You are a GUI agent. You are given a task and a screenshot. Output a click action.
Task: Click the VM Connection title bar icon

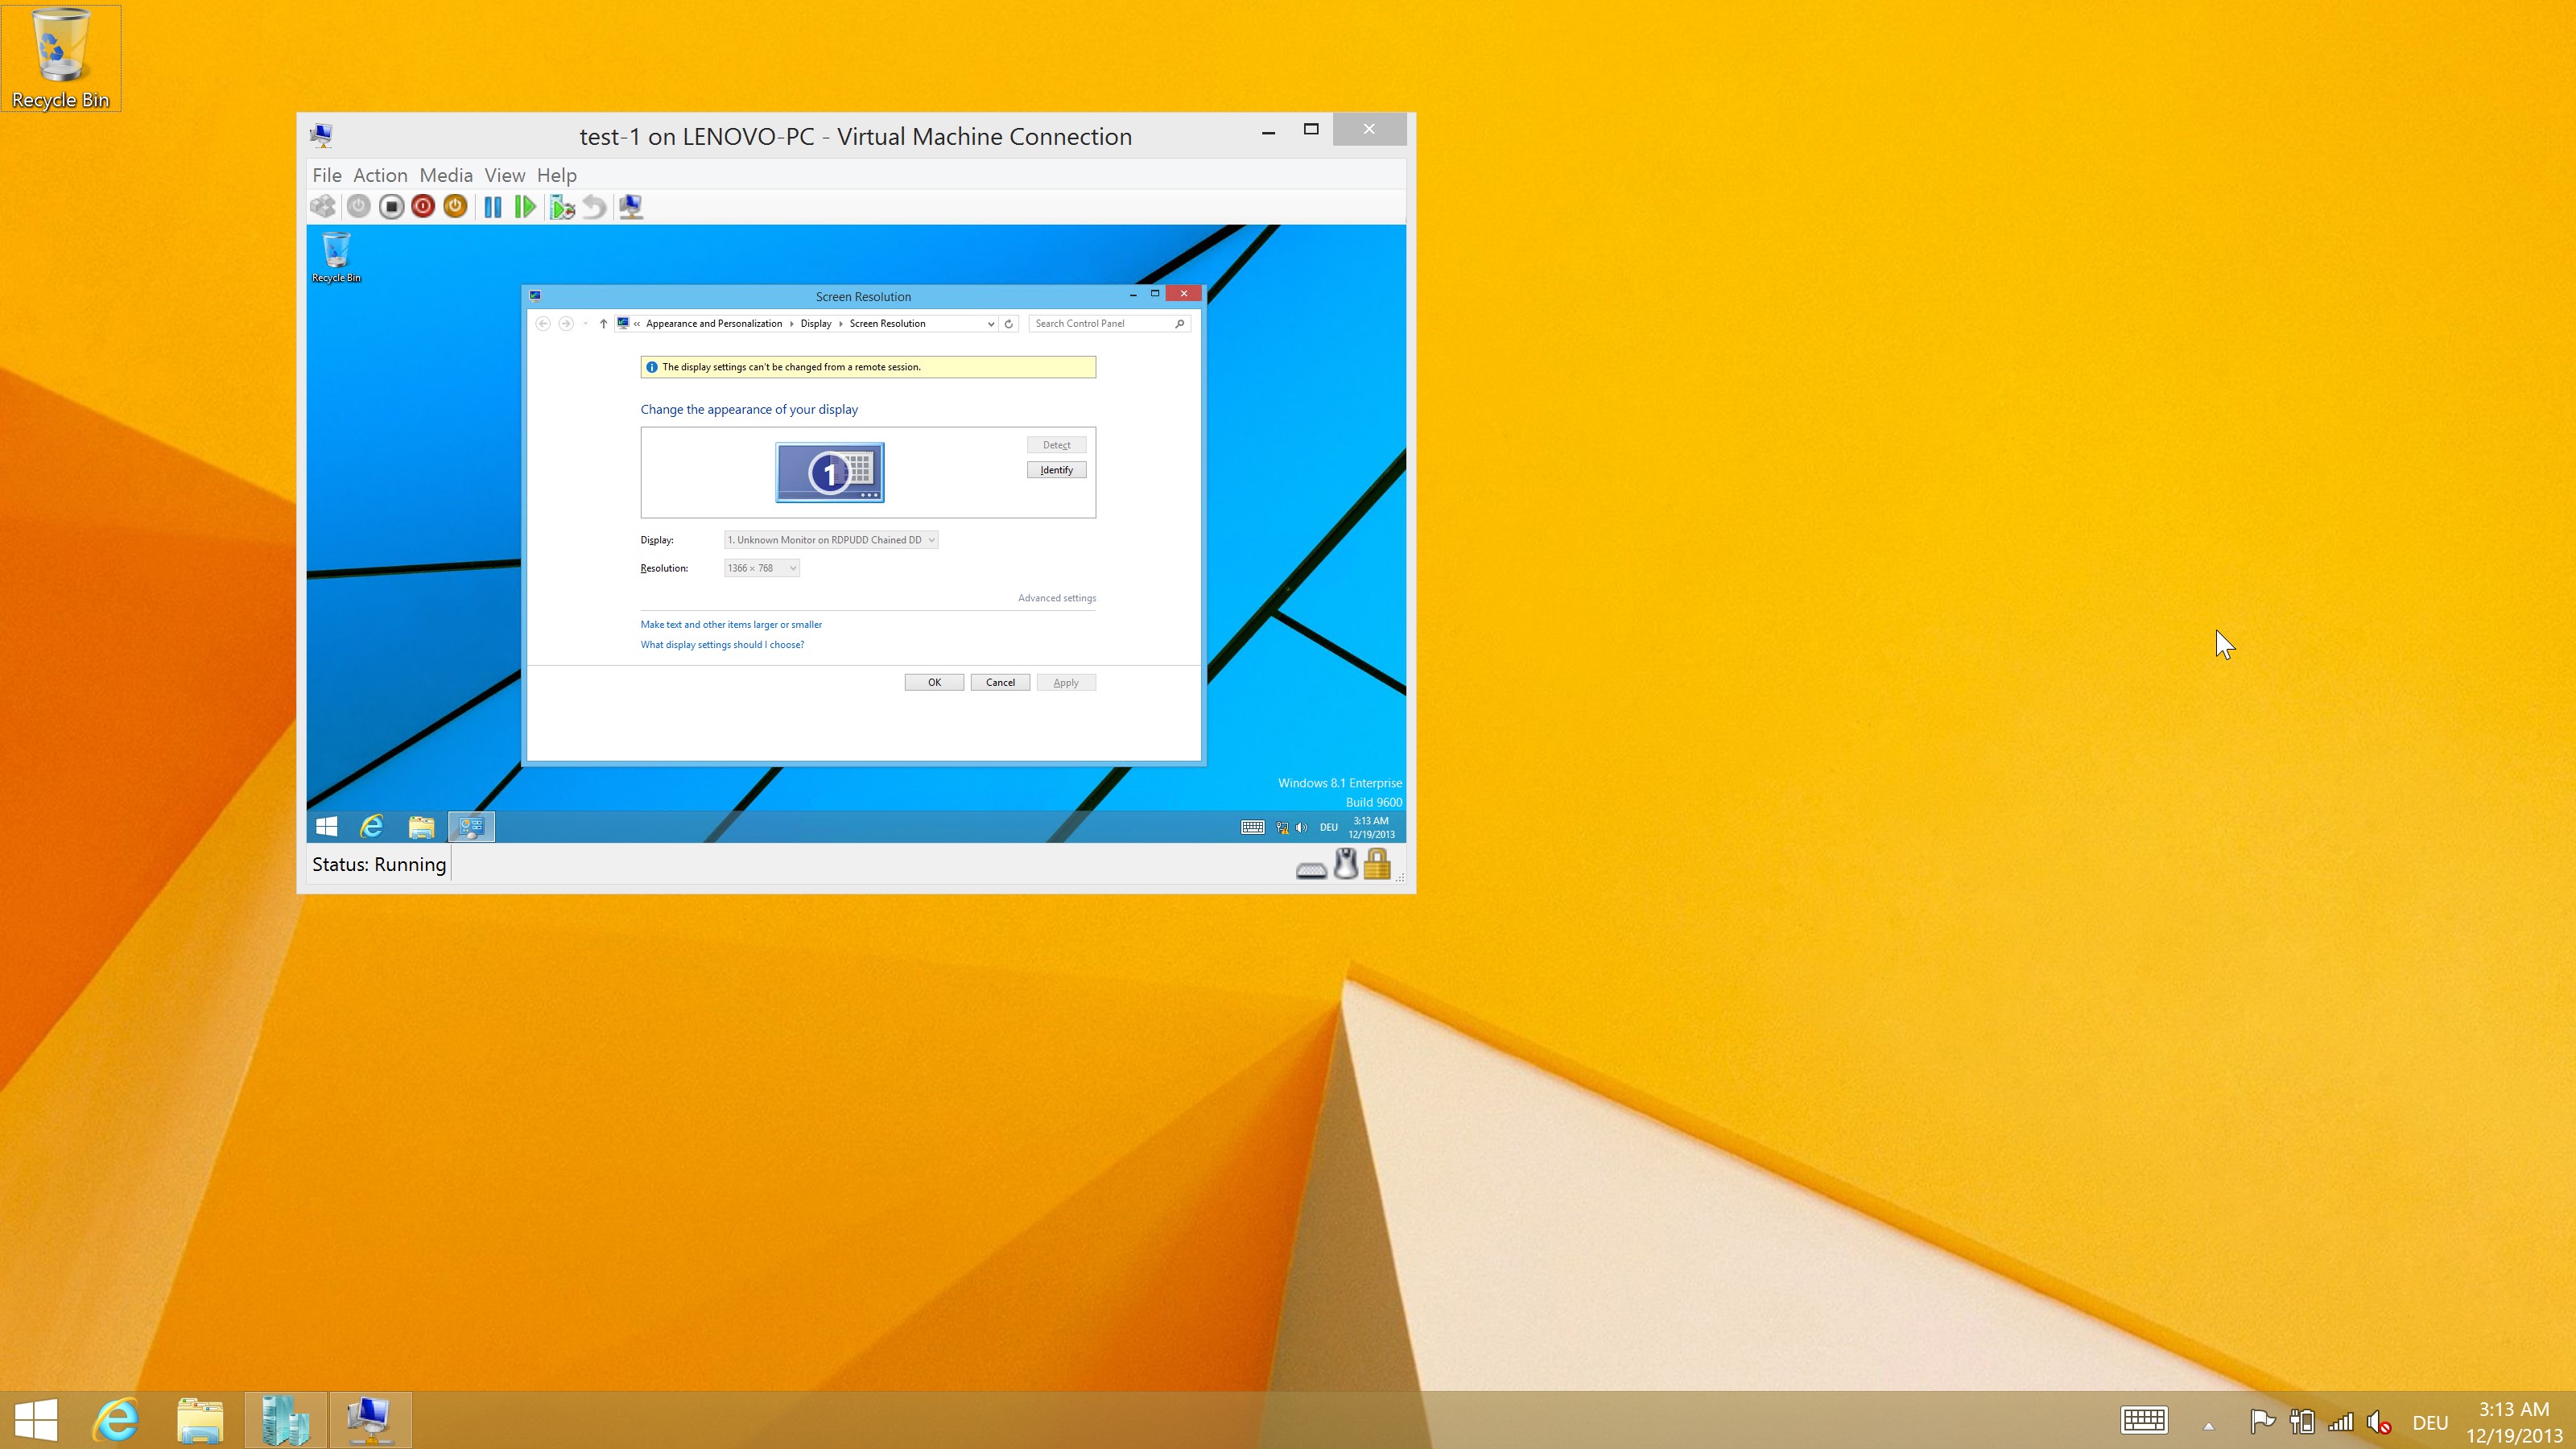pos(321,135)
